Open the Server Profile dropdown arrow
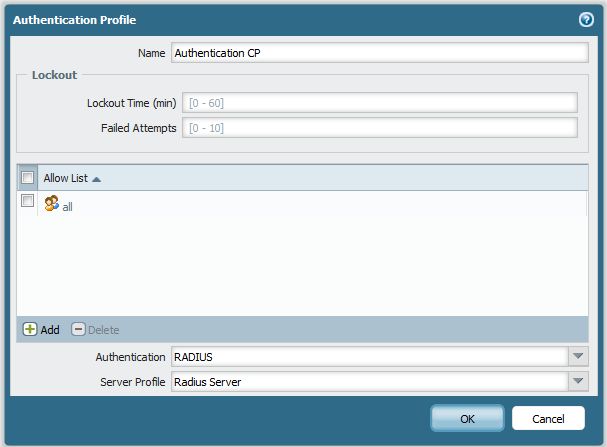The height and width of the screenshot is (447, 607). point(578,382)
